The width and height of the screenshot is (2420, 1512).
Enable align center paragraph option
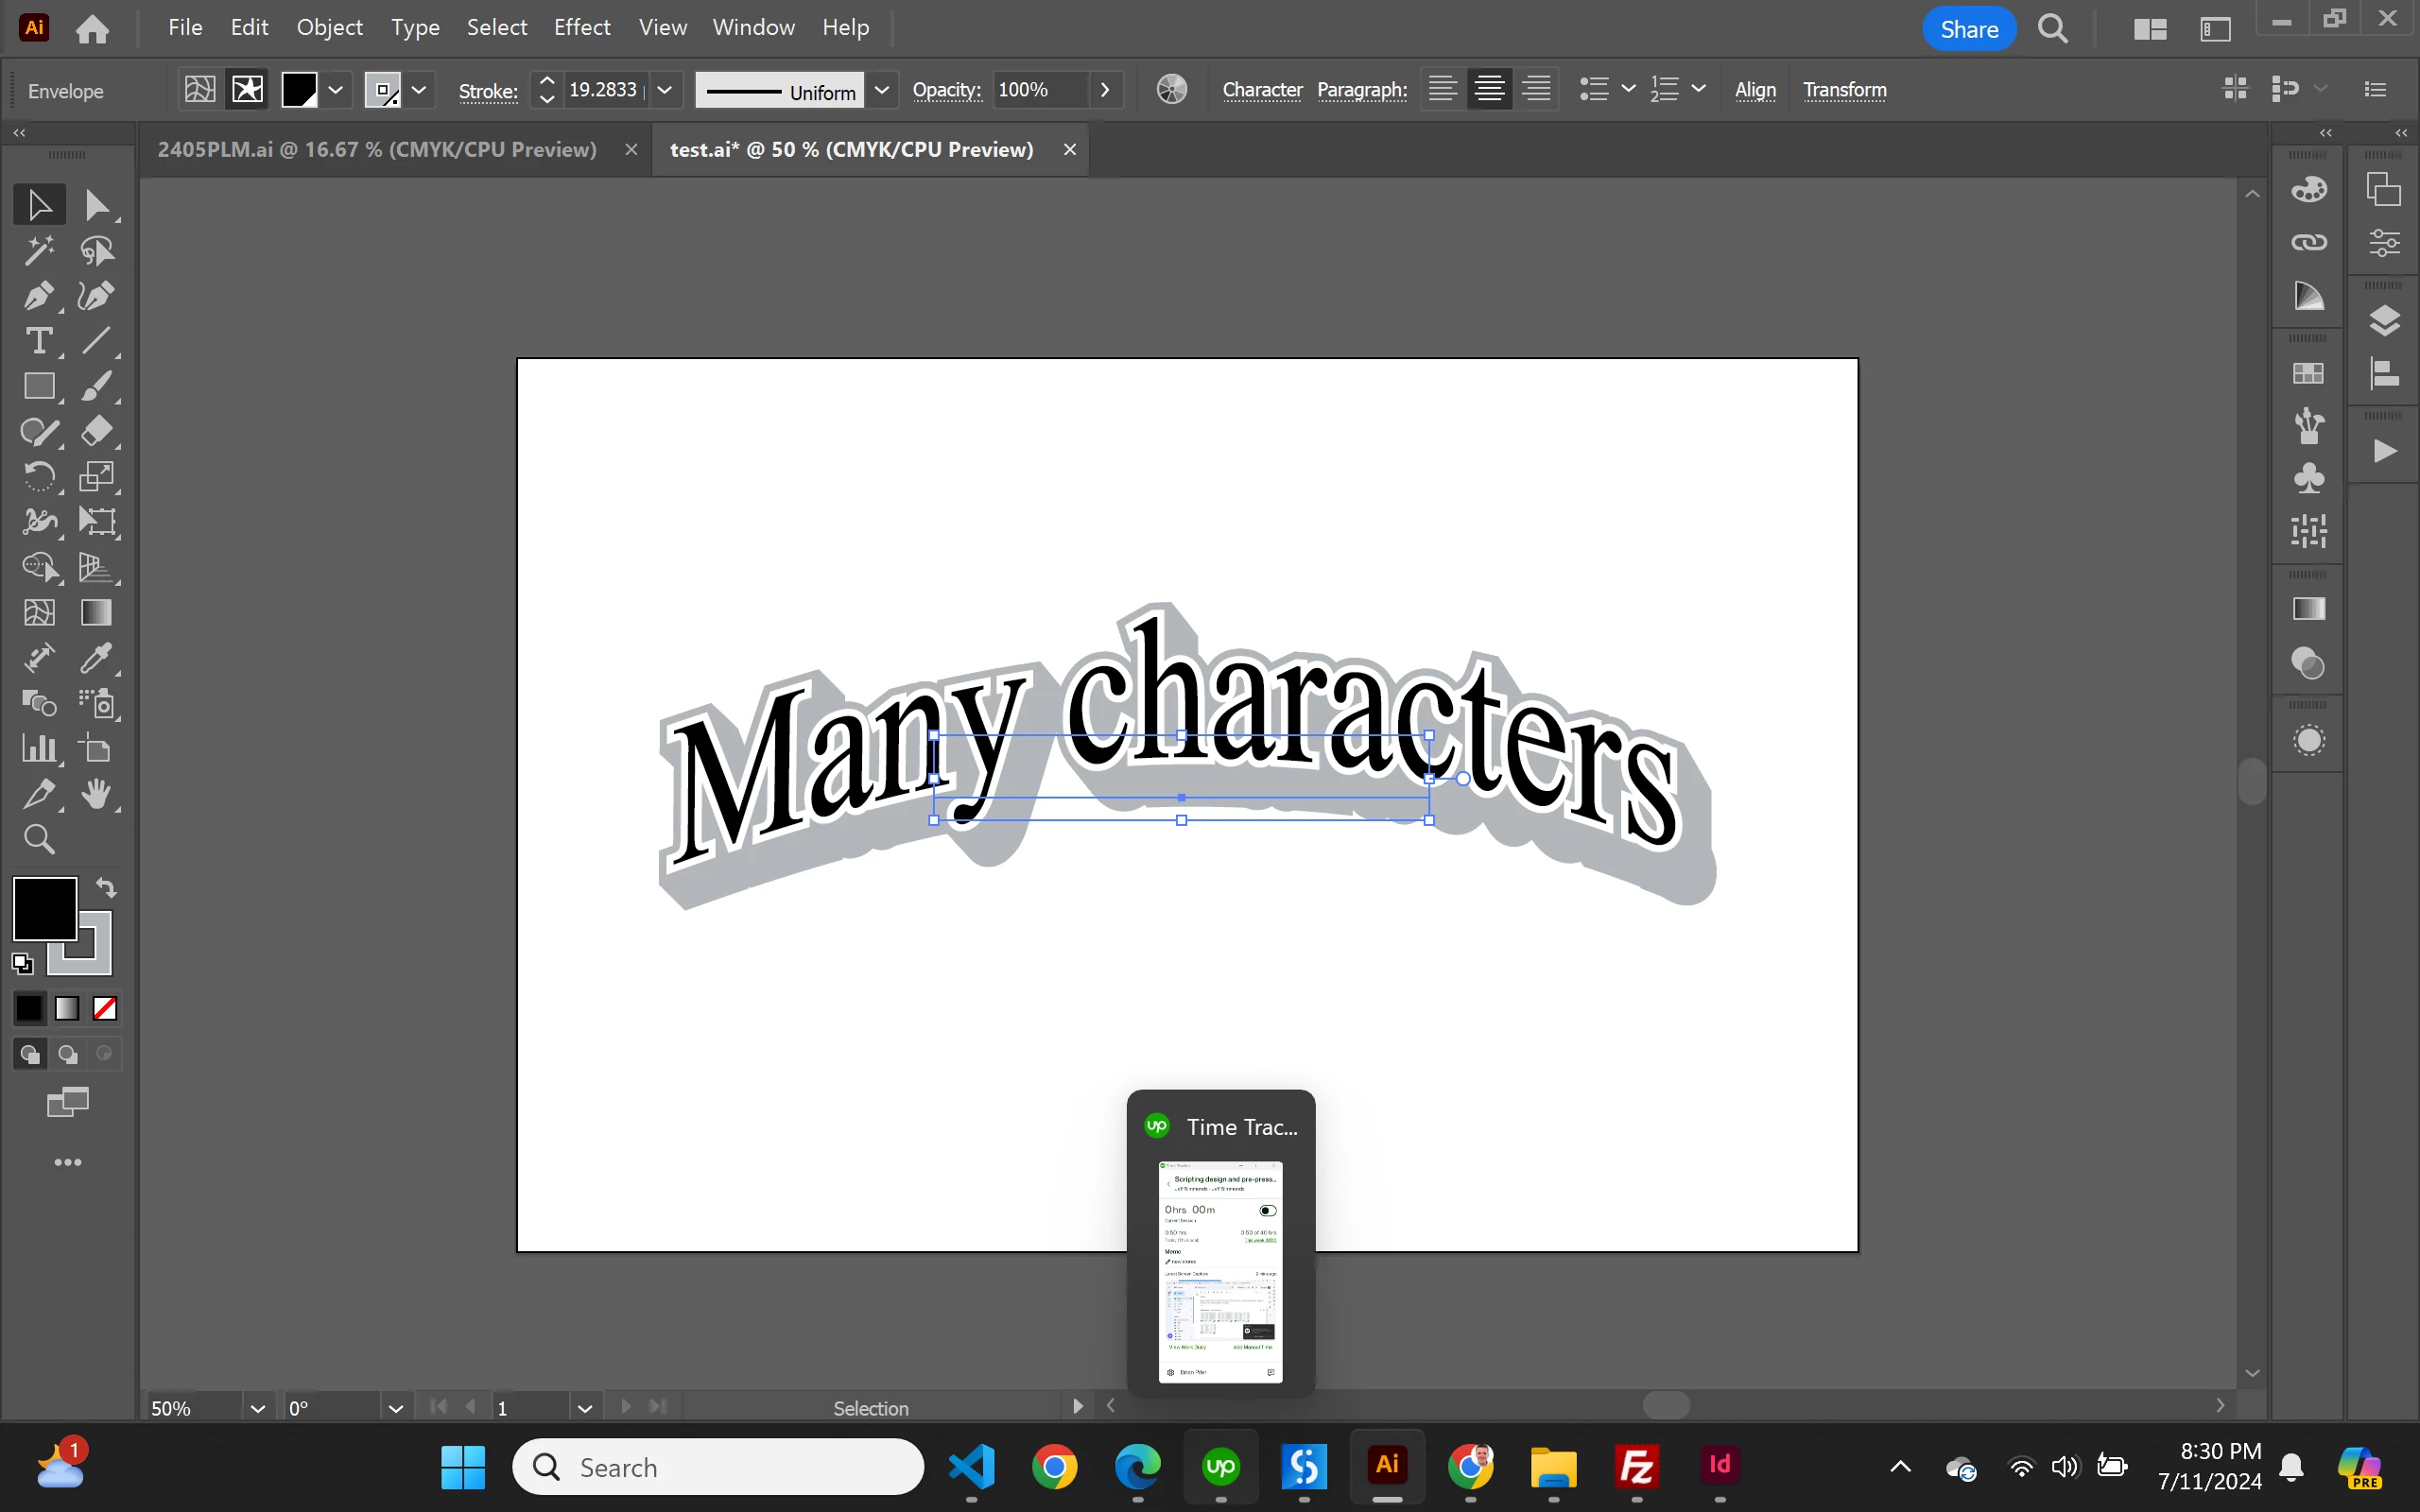pos(1489,90)
